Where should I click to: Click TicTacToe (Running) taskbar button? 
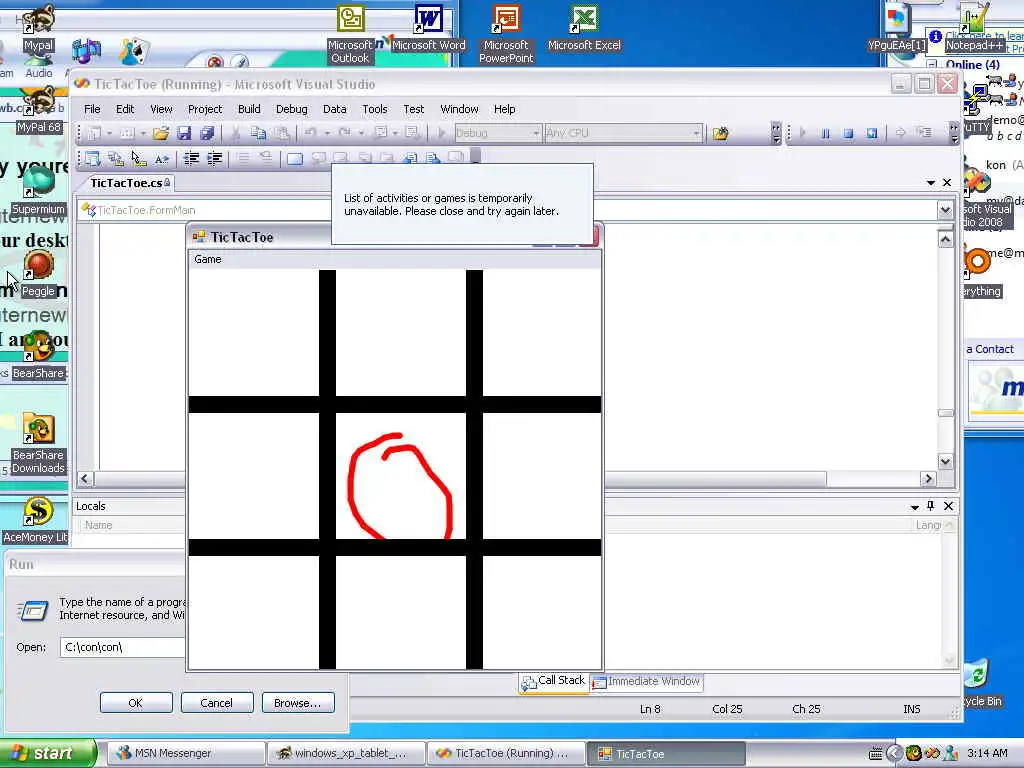(x=506, y=753)
